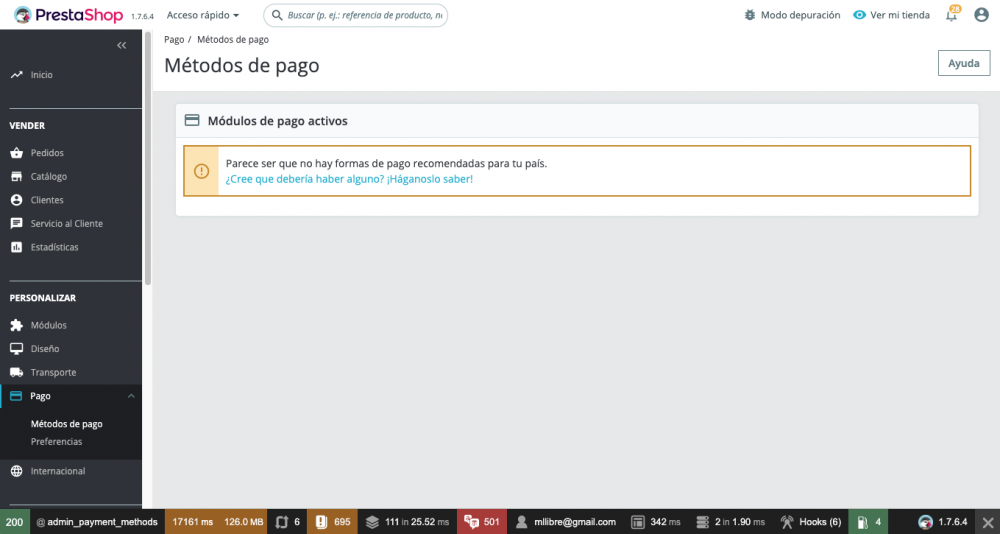Image resolution: width=1000 pixels, height=534 pixels.
Task: Click the Transporte truck icon
Action: coord(17,373)
